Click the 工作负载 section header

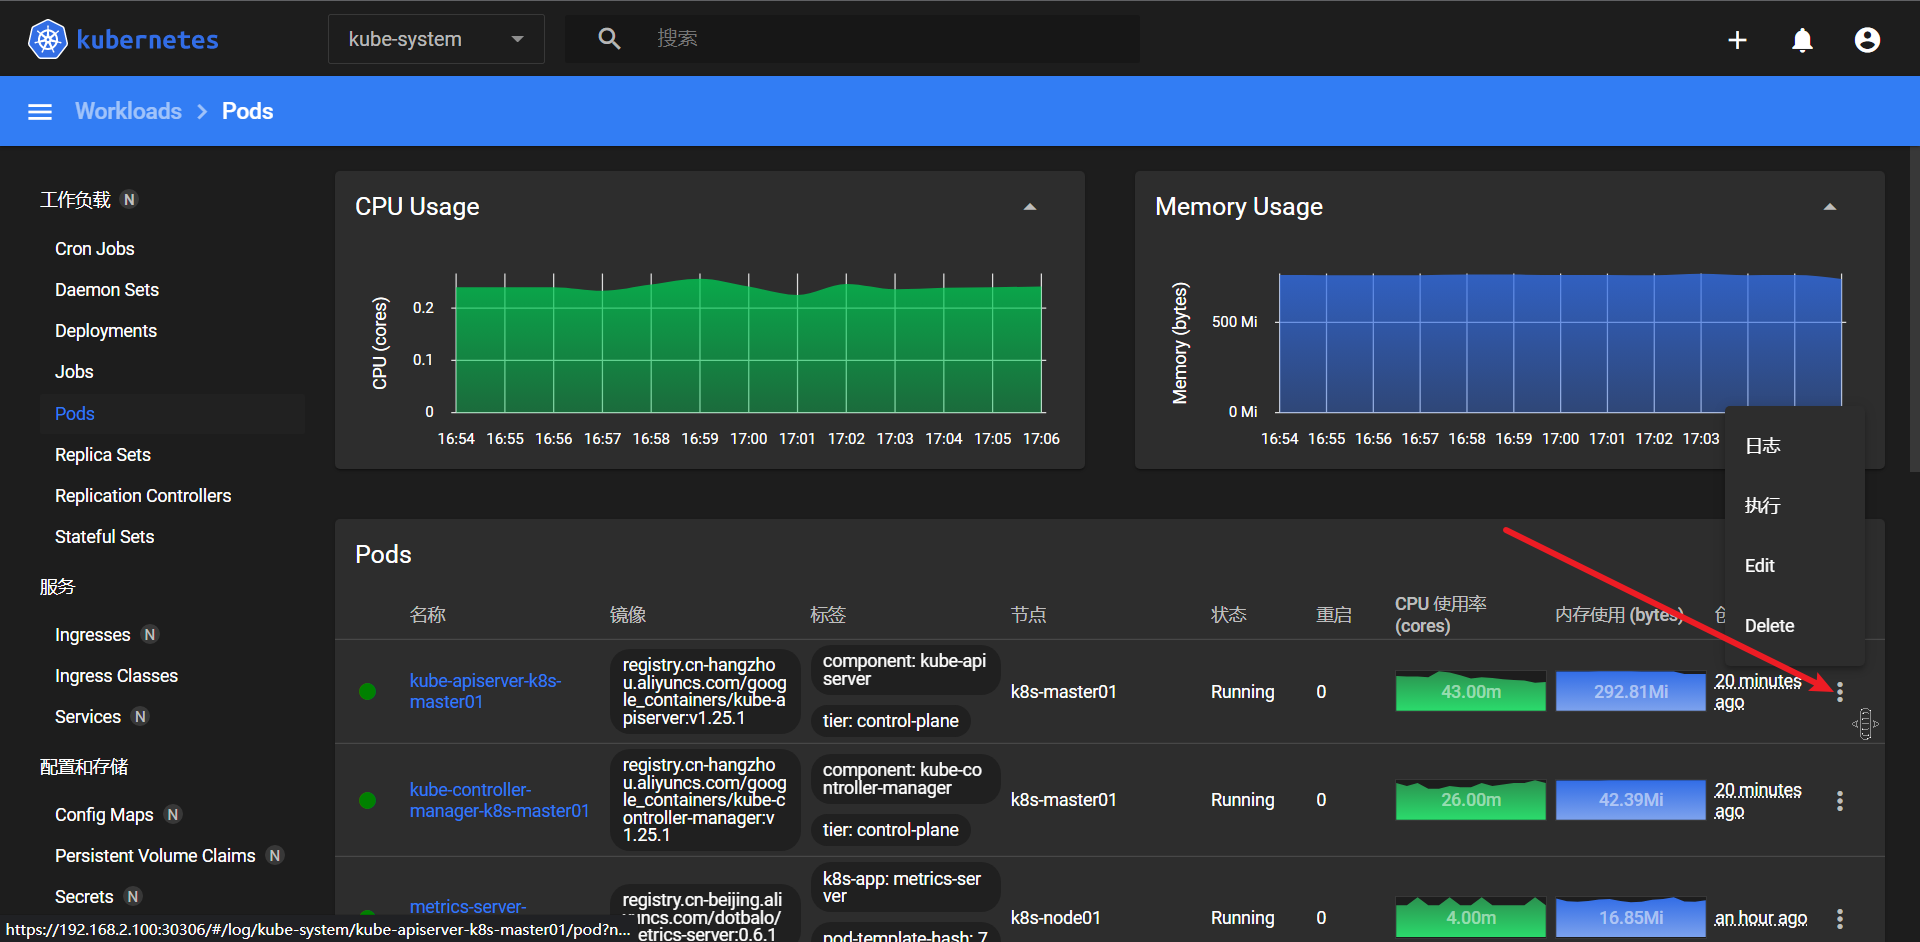coord(75,199)
